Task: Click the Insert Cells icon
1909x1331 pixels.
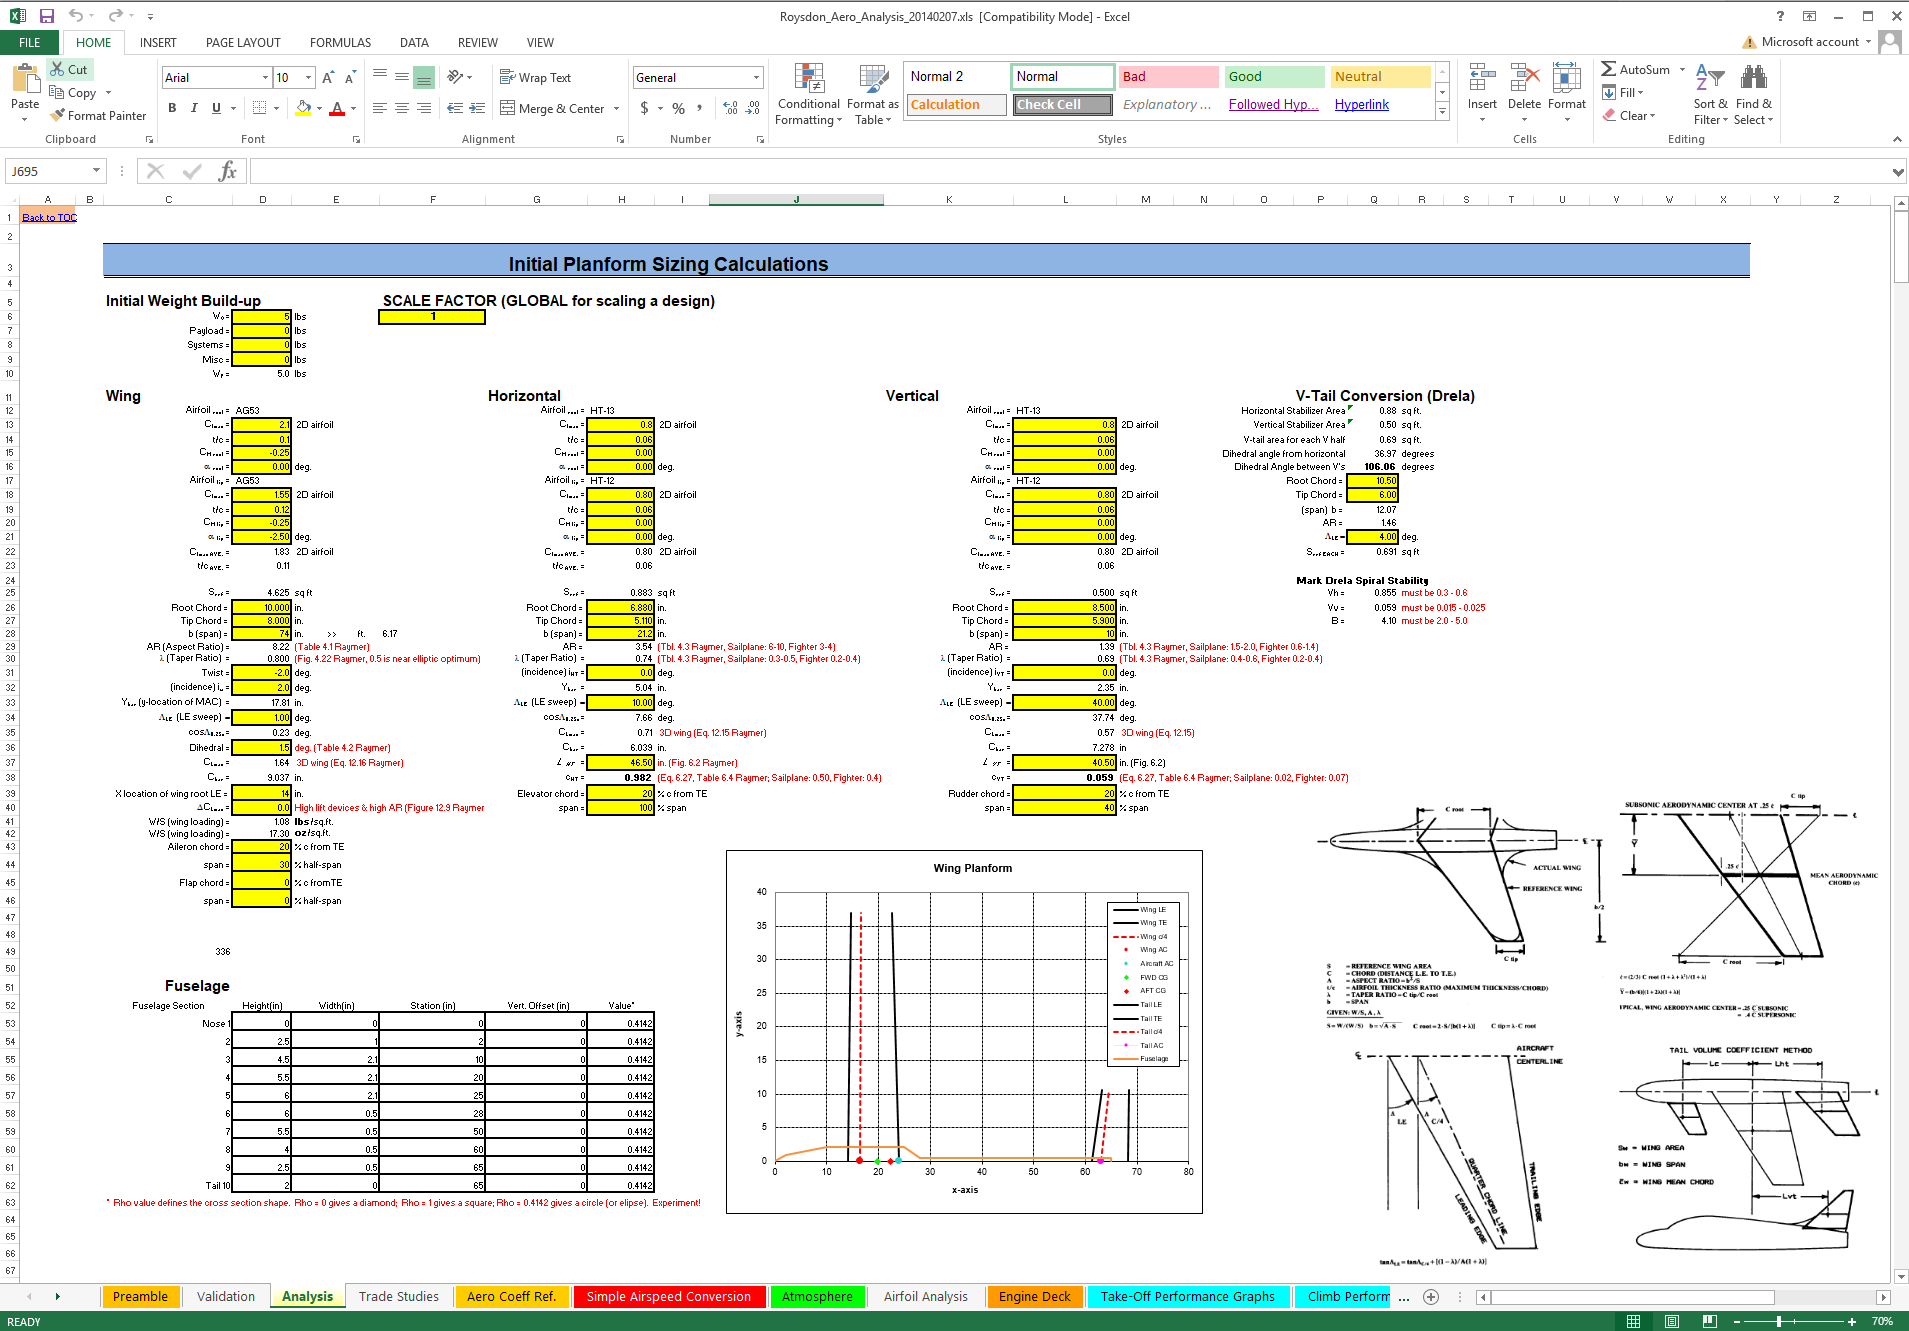Action: [1481, 88]
